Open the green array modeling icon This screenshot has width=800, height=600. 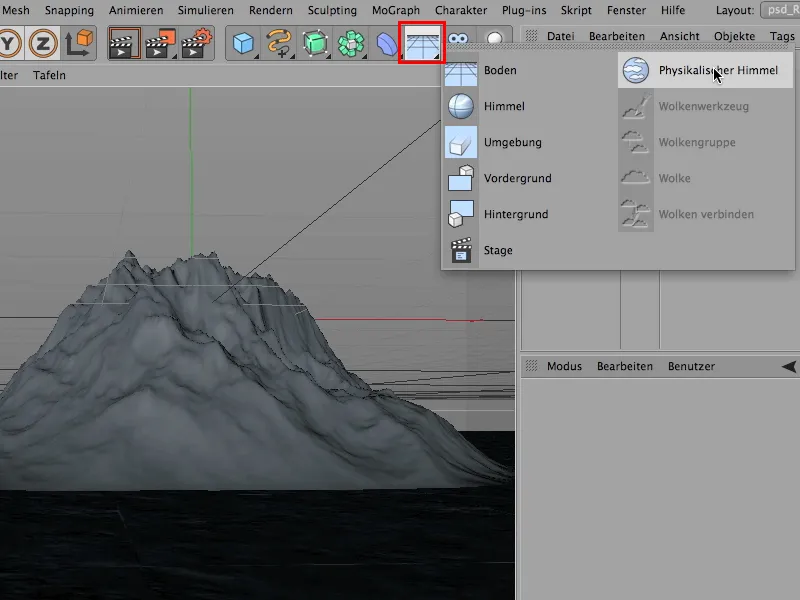[351, 44]
